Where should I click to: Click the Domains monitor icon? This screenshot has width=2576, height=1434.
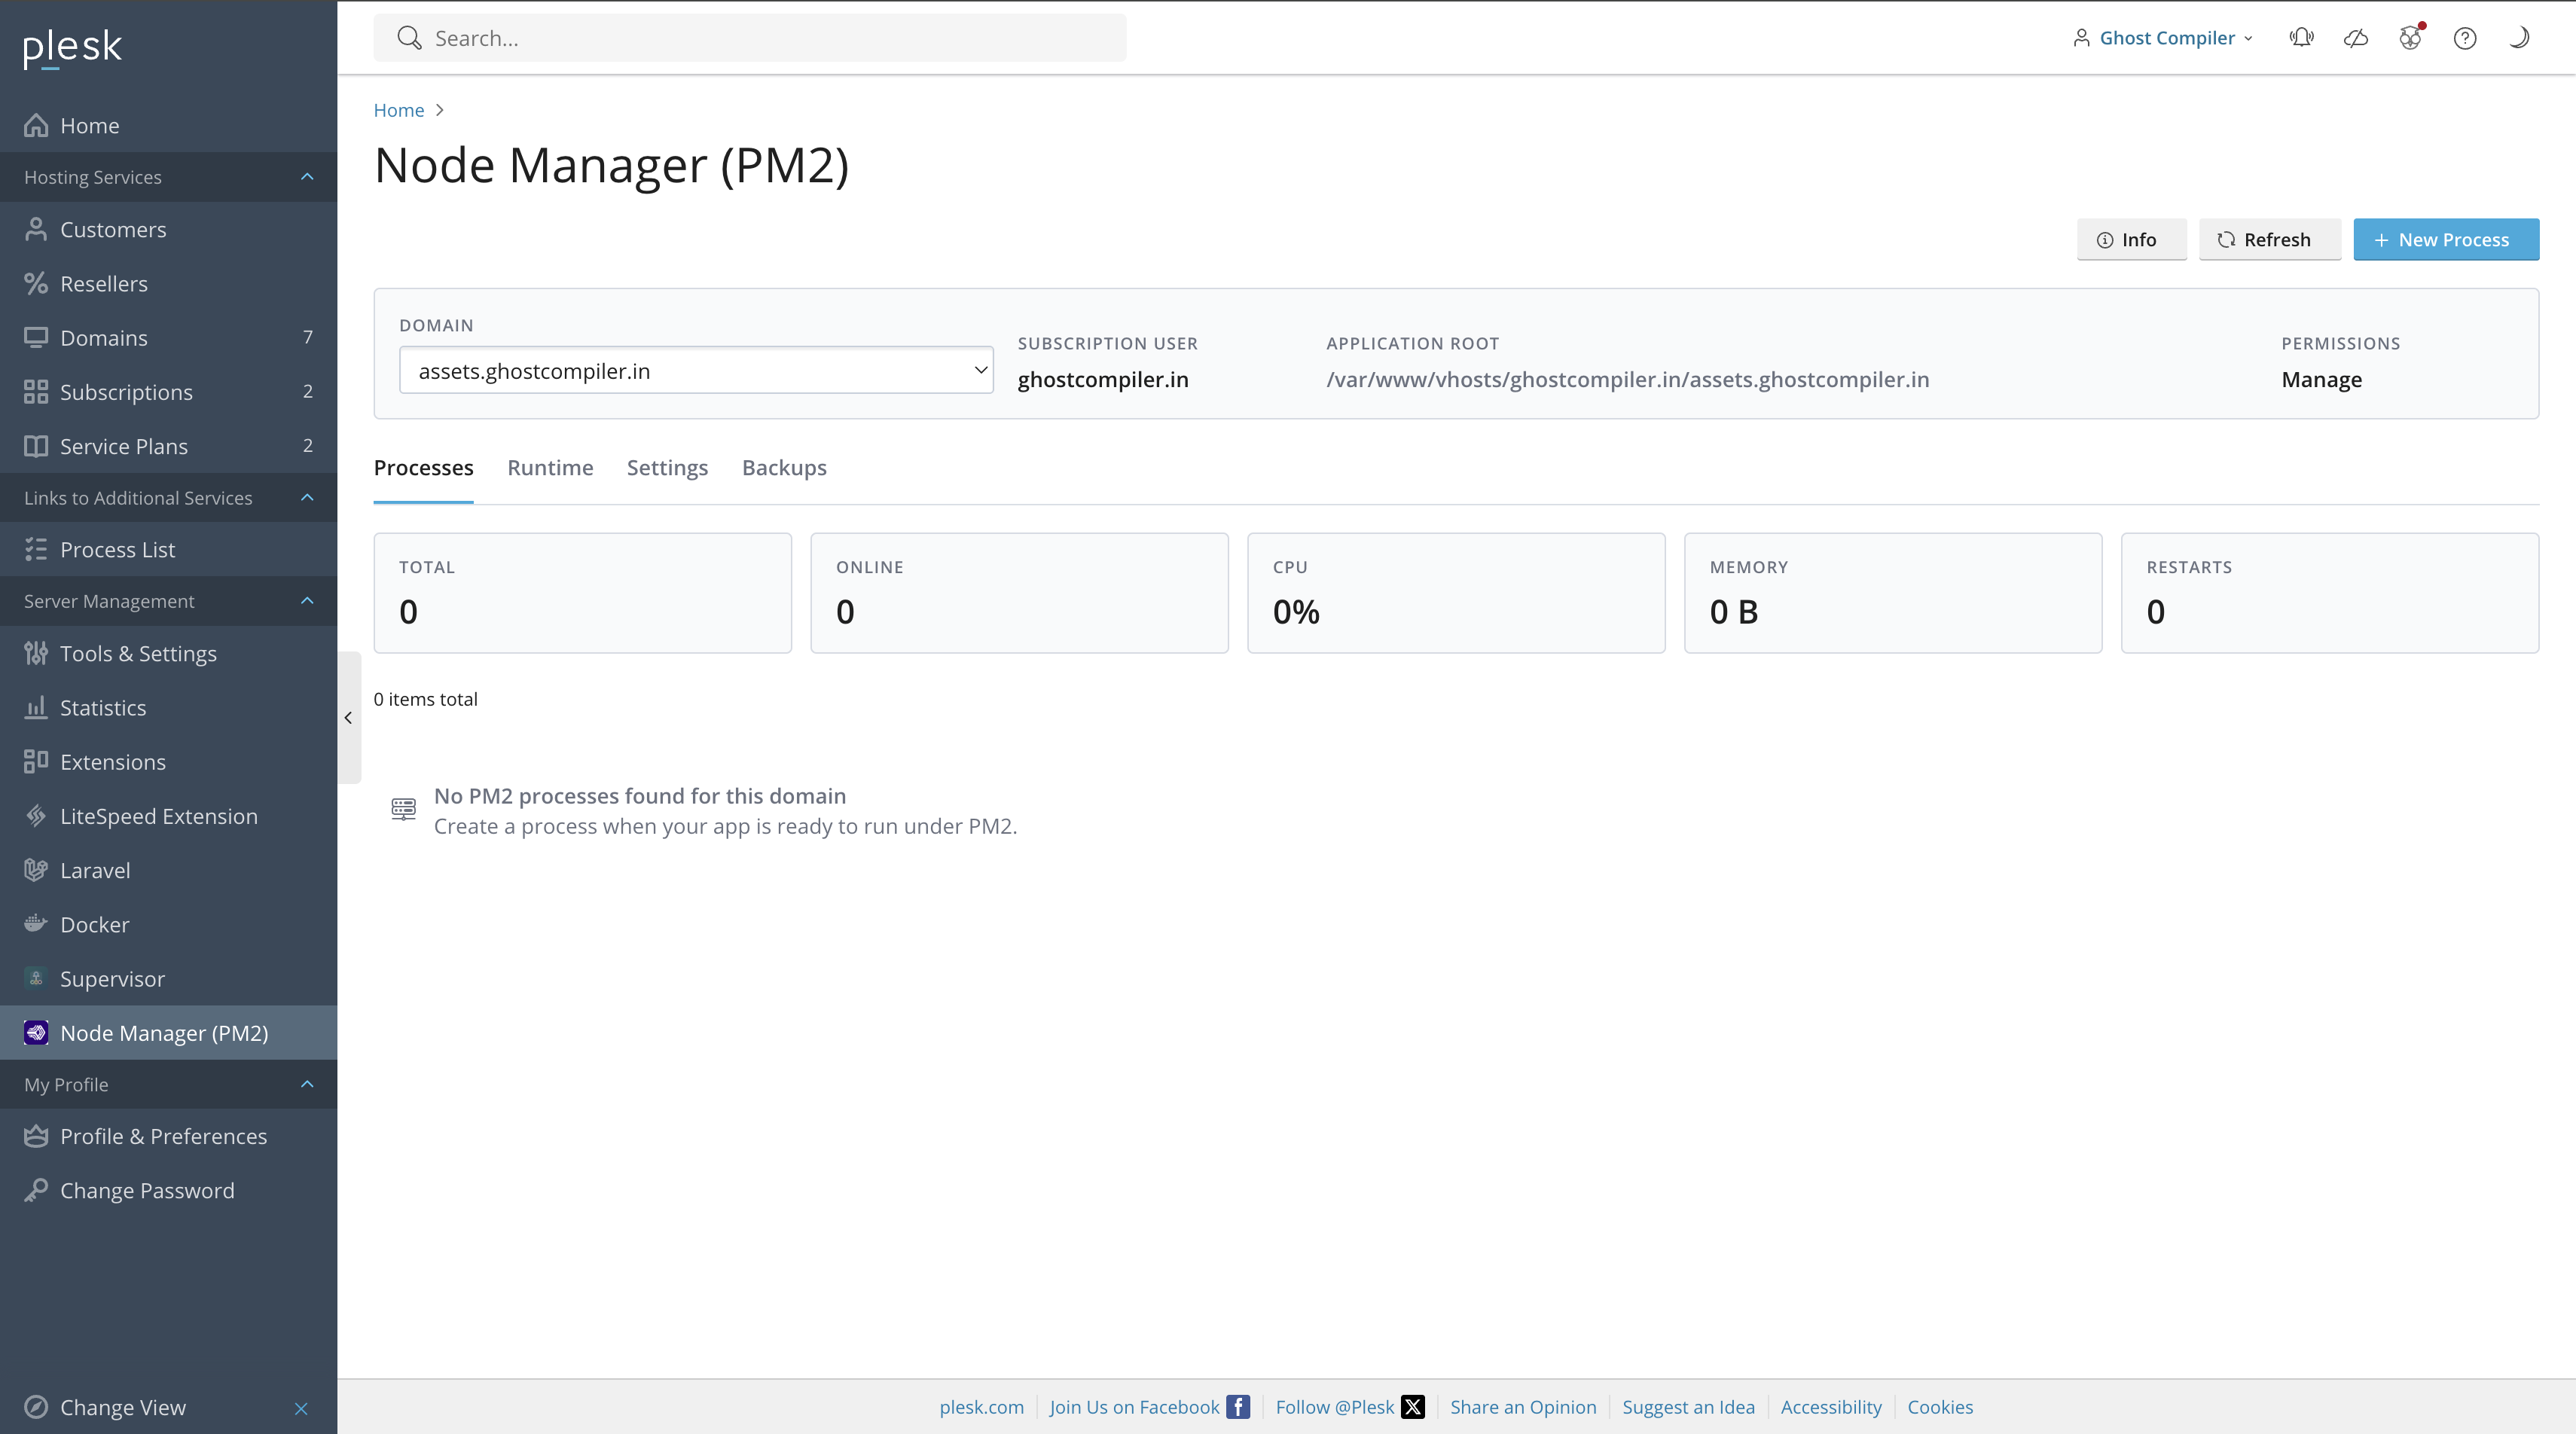pos(36,338)
